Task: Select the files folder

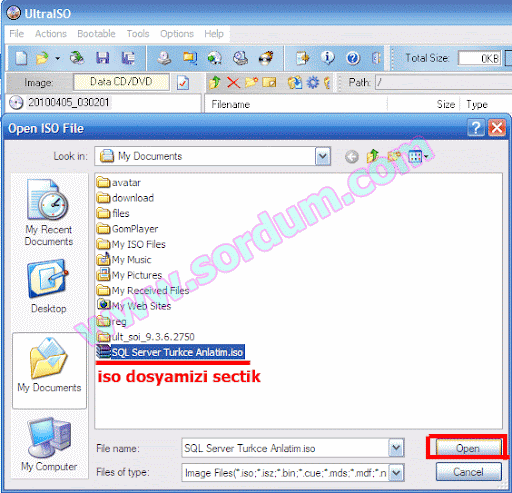Action: click(113, 213)
